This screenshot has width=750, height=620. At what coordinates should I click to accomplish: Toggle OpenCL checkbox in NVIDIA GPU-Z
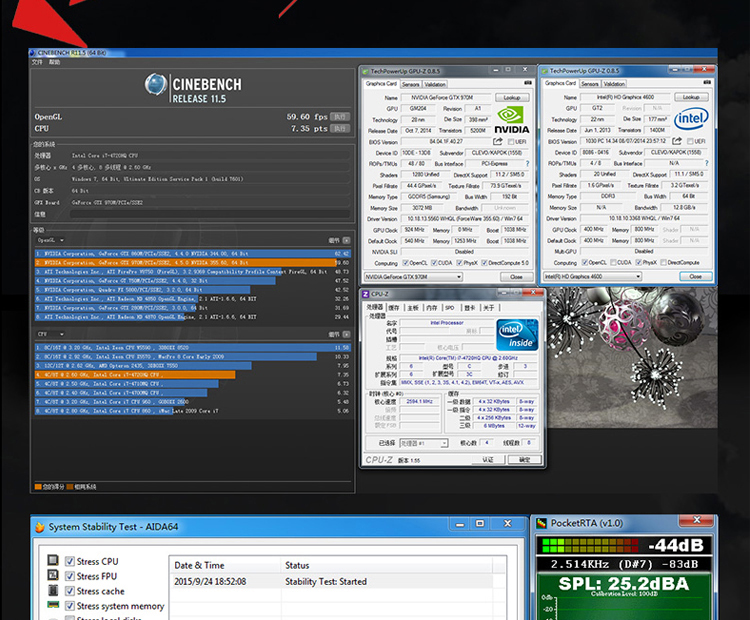click(406, 263)
